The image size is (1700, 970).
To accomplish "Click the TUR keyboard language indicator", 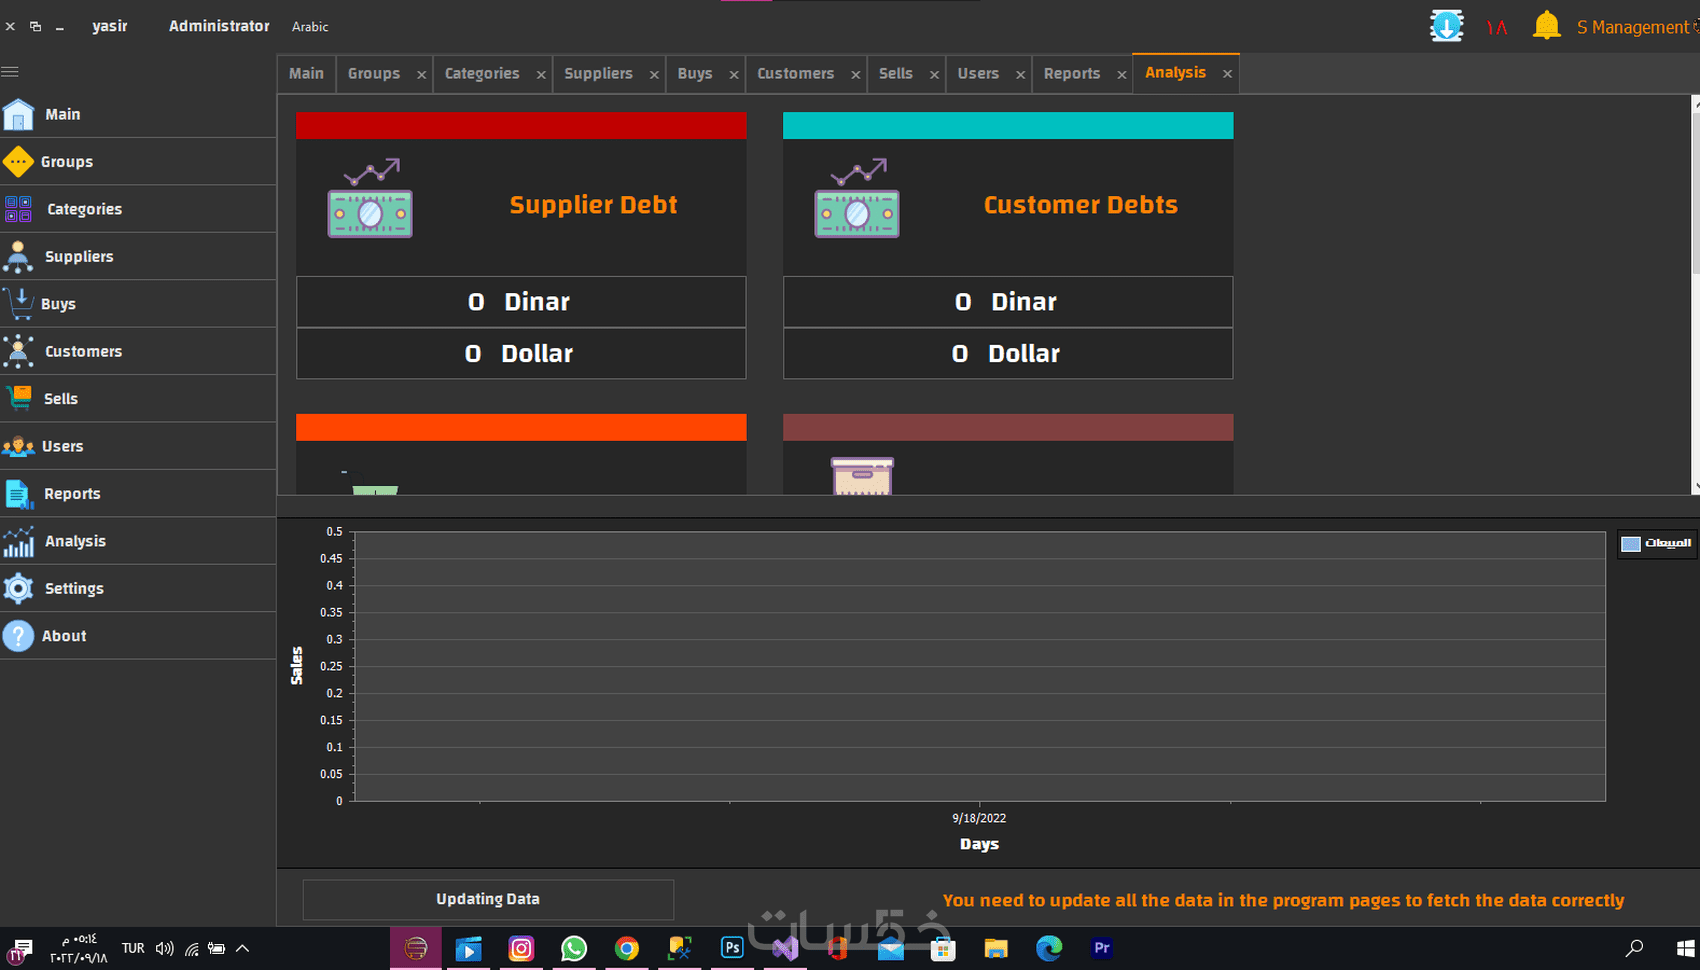I will 133,948.
